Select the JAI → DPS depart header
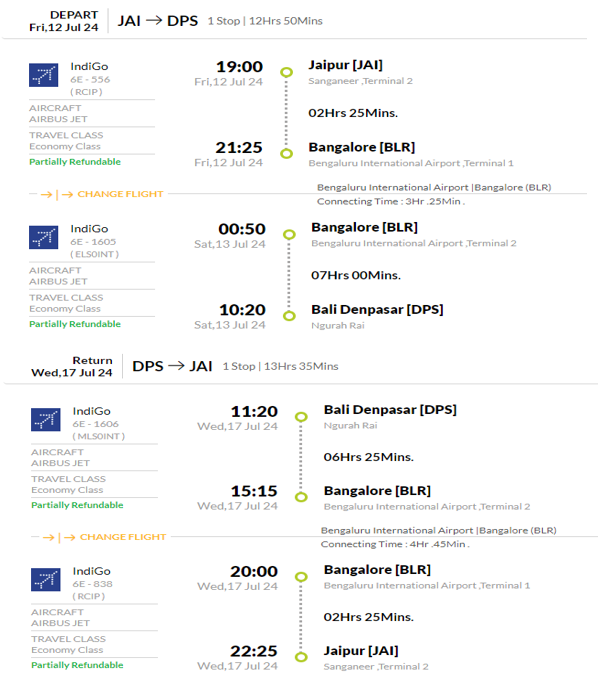The height and width of the screenshot is (680, 607). pyautogui.click(x=158, y=21)
